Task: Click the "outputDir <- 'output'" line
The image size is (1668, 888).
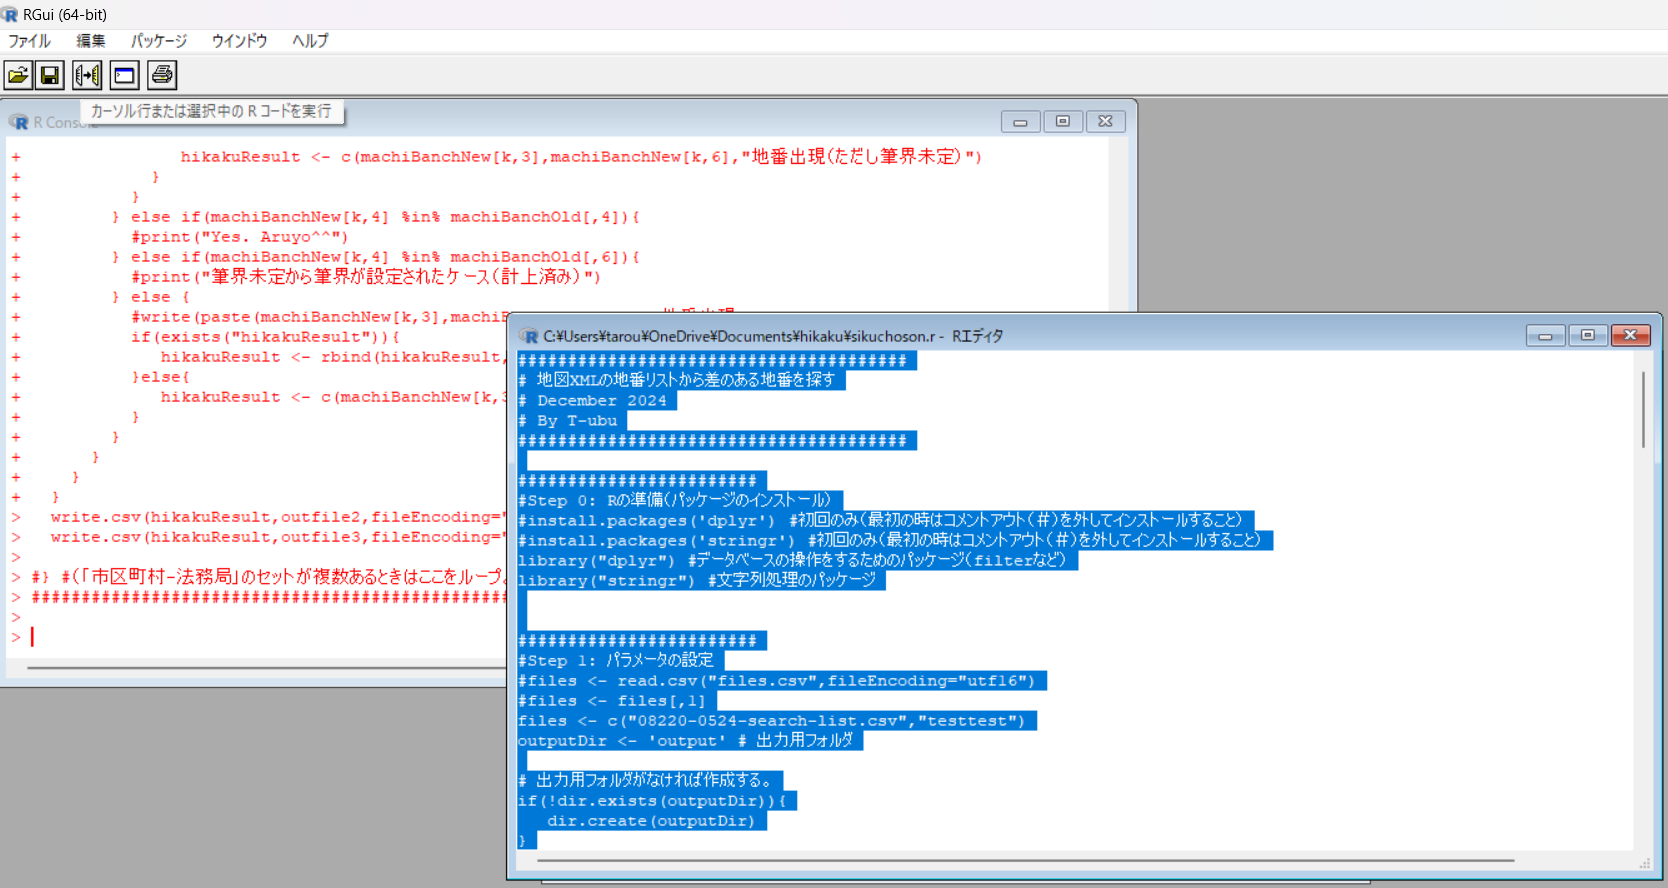Action: [690, 741]
